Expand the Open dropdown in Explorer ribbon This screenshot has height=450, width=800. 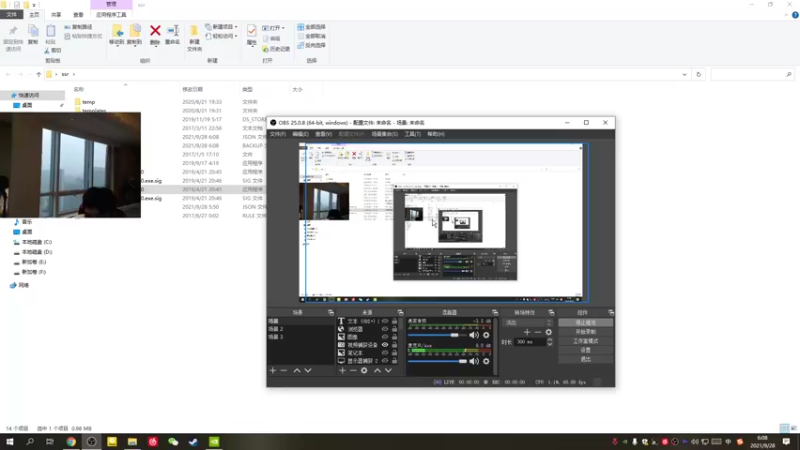[283, 28]
